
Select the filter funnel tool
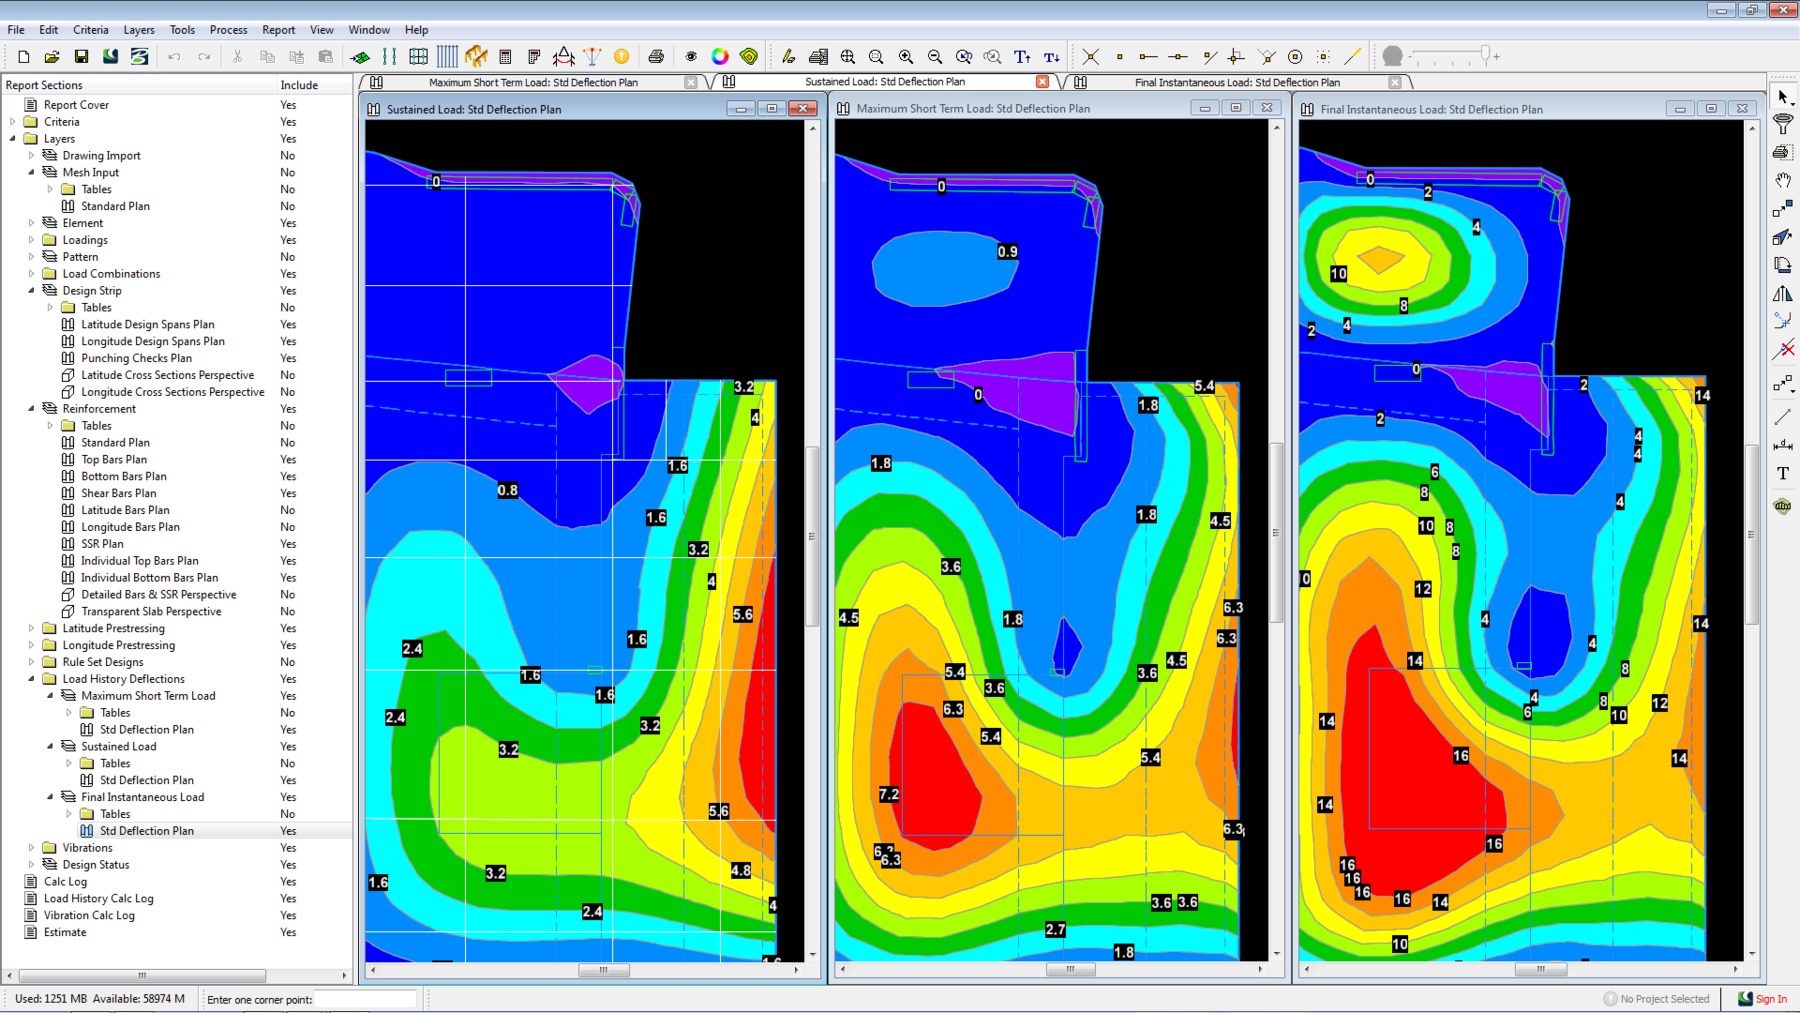[x=1783, y=124]
